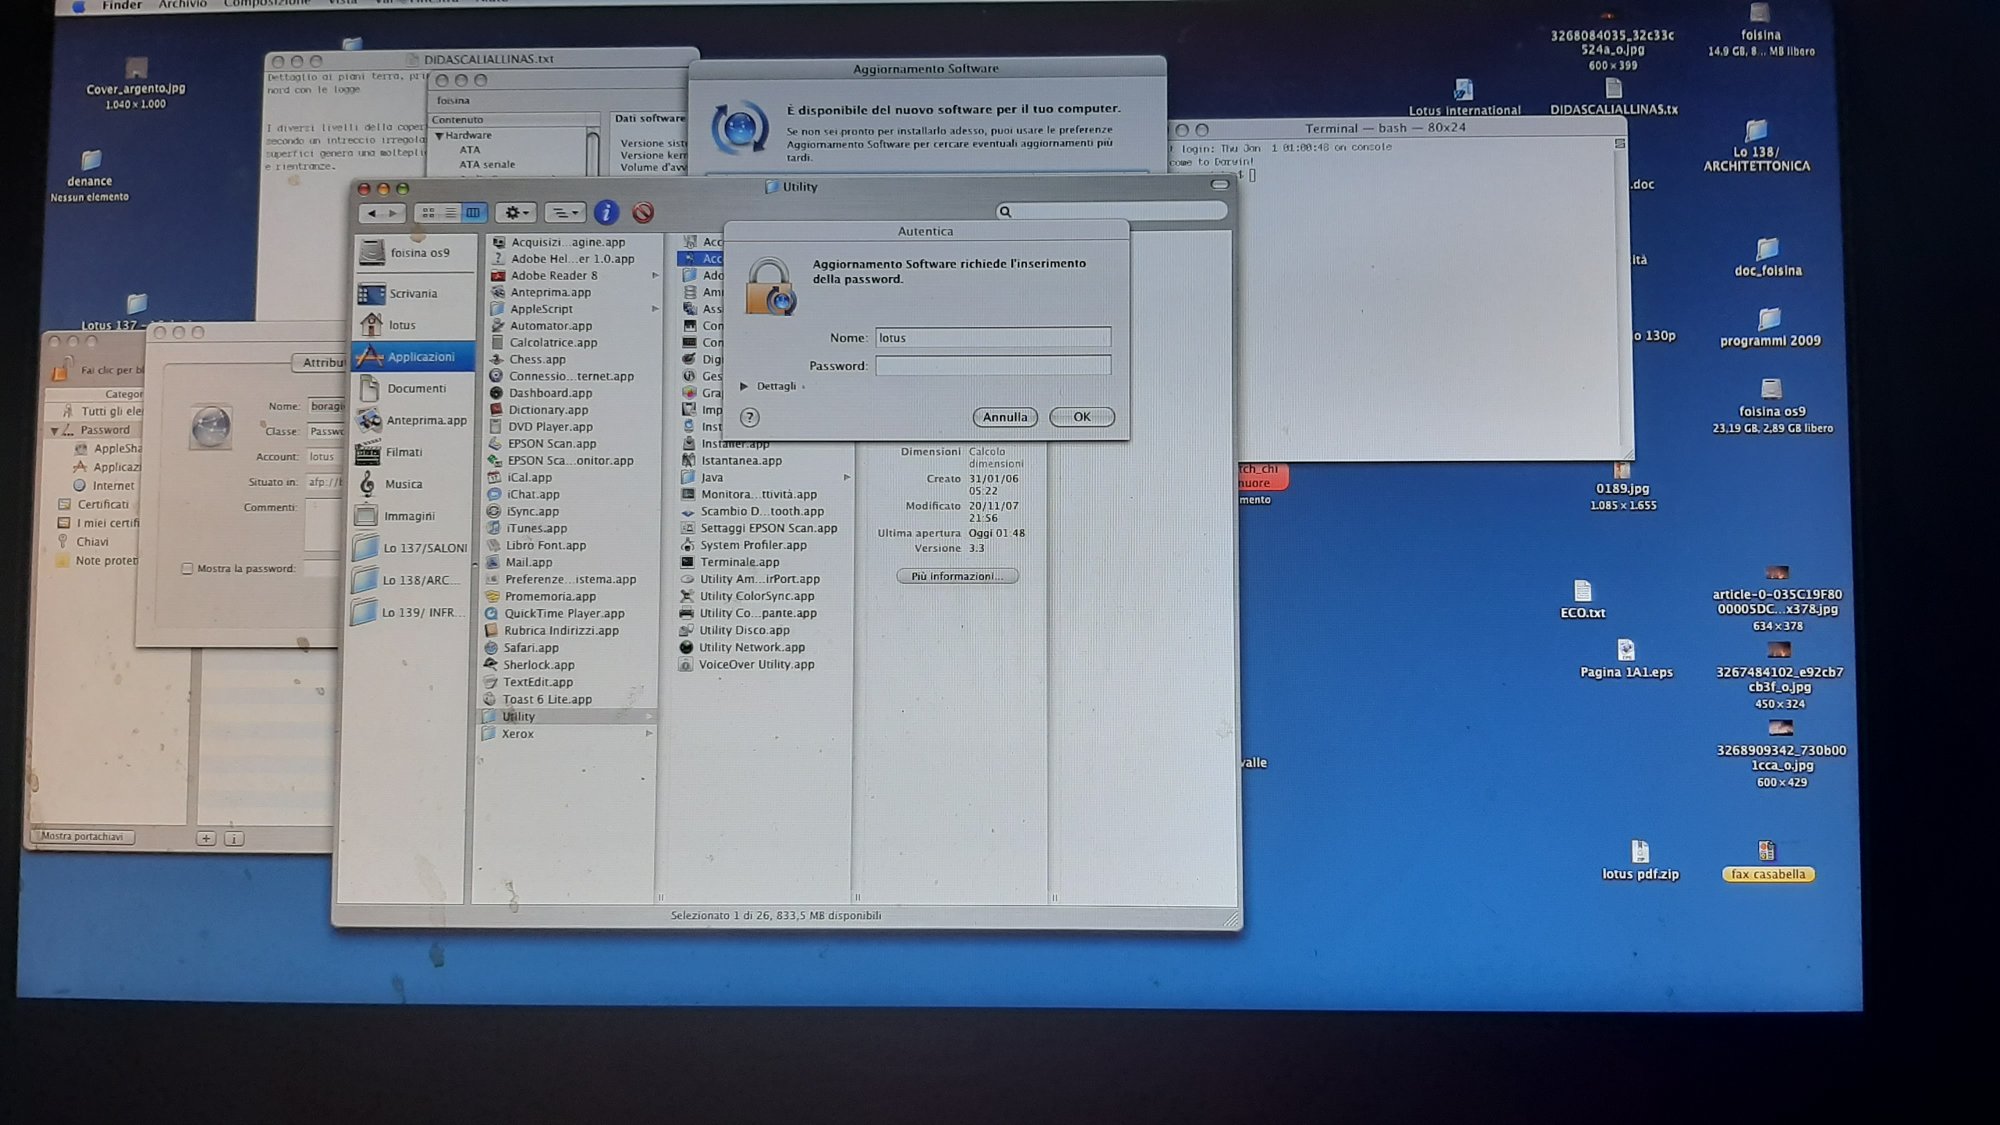Open the help question mark button

point(750,417)
